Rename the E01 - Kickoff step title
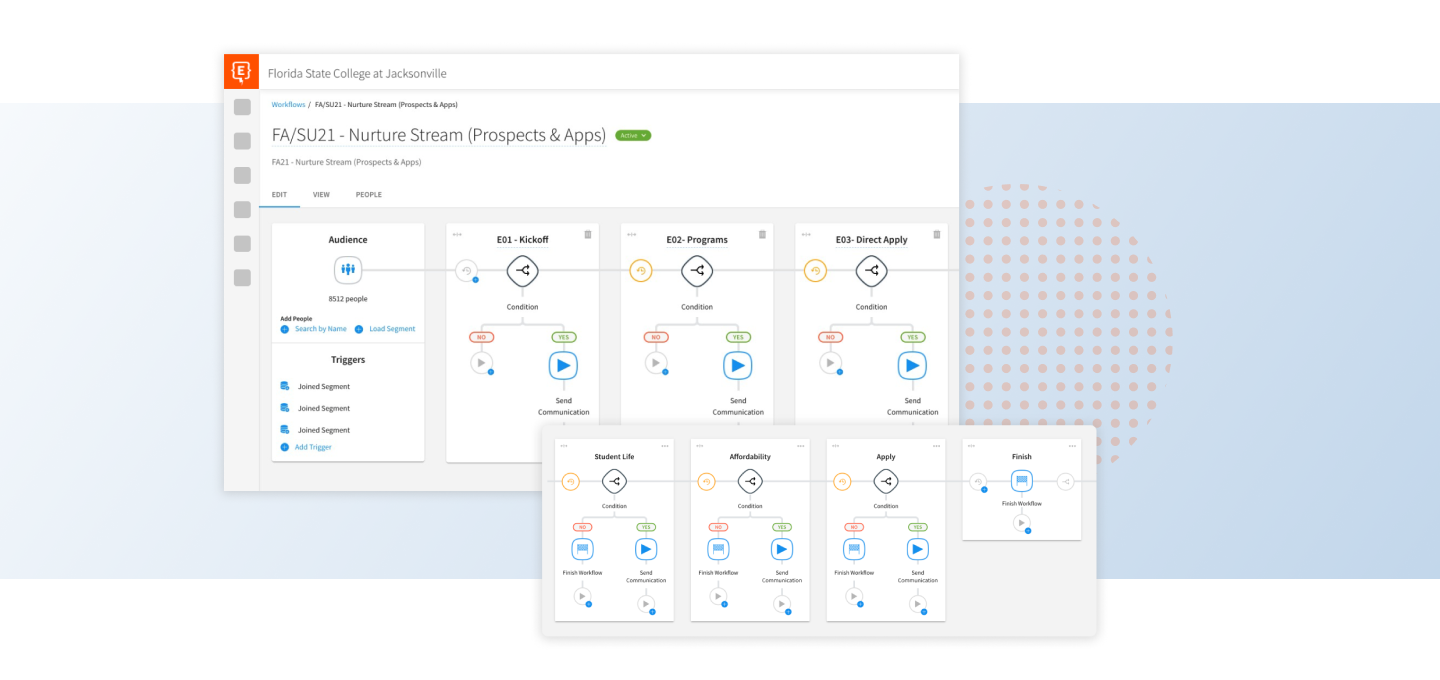 point(522,240)
